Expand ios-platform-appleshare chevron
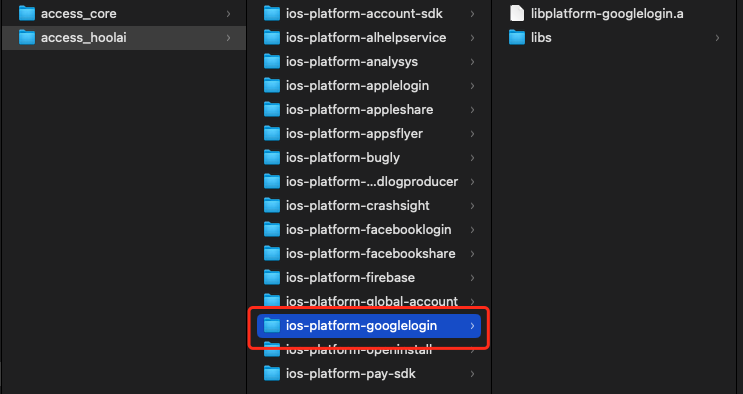743x394 pixels. coord(472,110)
